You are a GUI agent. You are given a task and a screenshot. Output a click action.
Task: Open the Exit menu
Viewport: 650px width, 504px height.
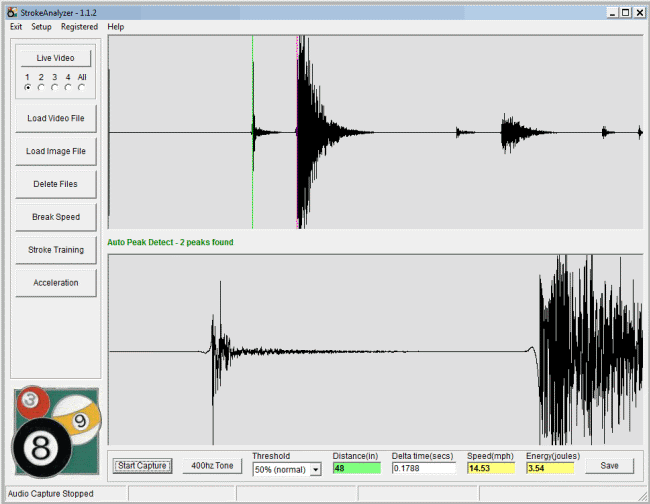(15, 27)
